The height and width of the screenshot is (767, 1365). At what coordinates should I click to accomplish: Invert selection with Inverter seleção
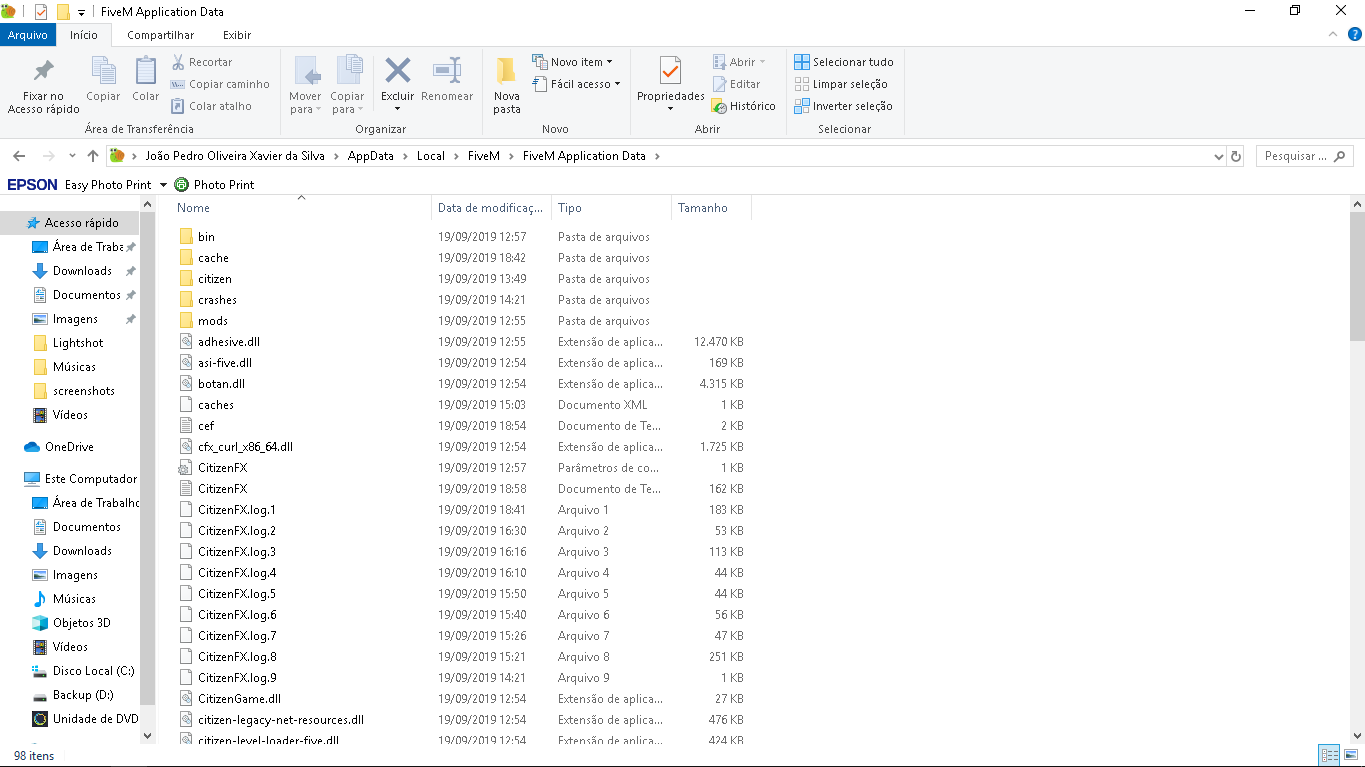843,106
